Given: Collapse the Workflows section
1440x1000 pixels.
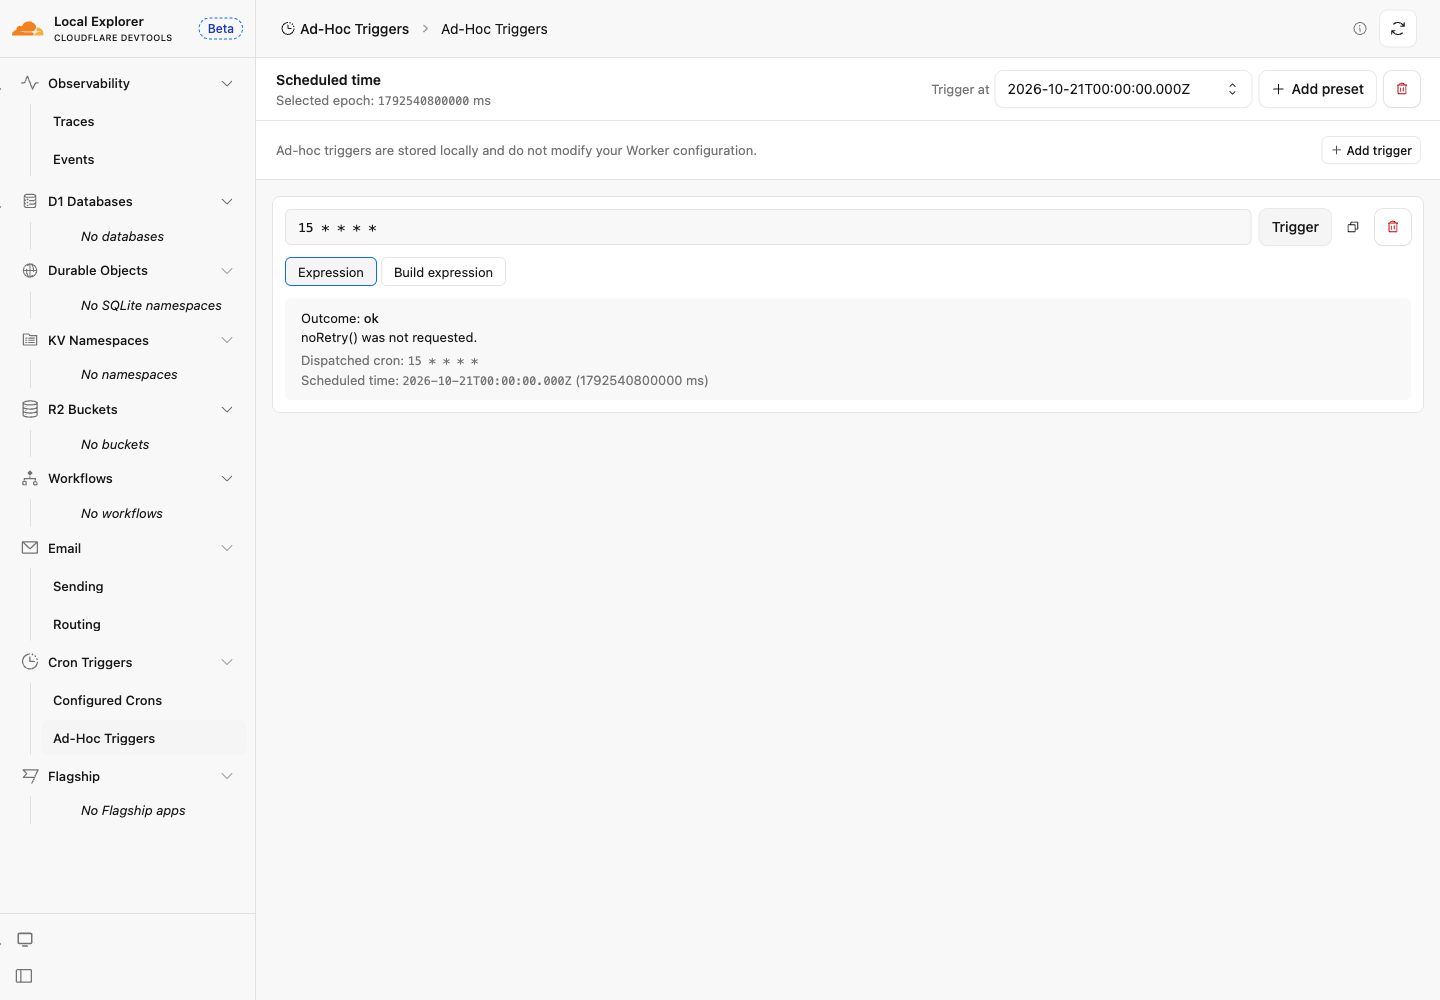Looking at the screenshot, I should pos(227,478).
